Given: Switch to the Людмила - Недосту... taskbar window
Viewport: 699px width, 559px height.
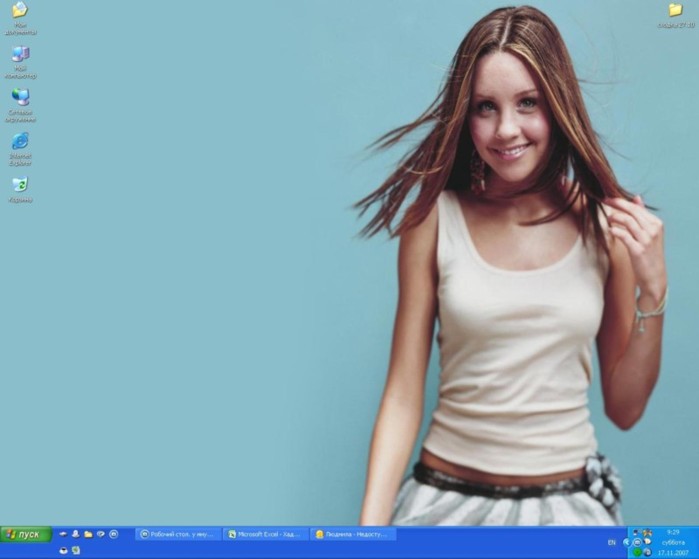Looking at the screenshot, I should [x=353, y=534].
